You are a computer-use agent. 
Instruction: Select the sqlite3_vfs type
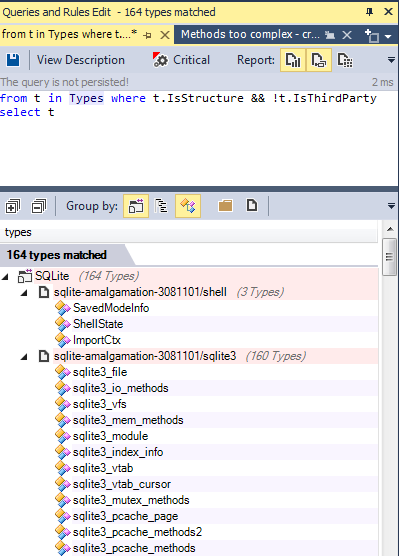100,404
